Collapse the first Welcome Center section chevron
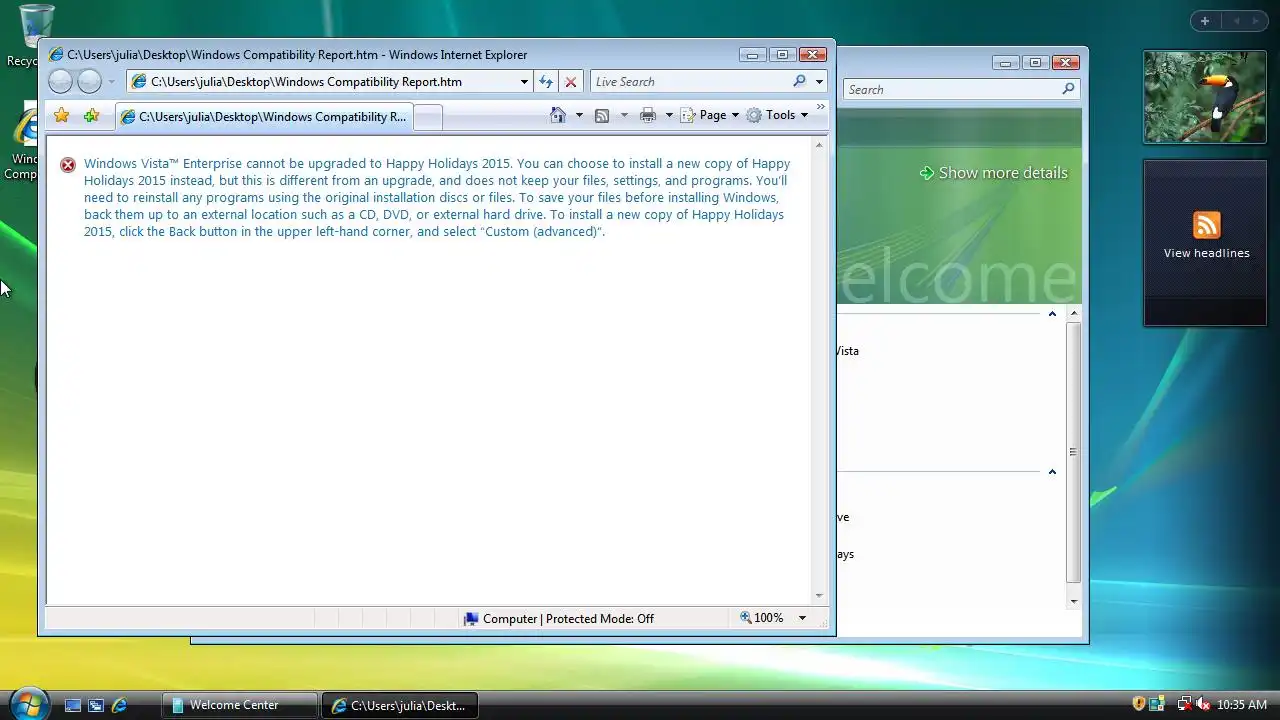 coord(1052,314)
